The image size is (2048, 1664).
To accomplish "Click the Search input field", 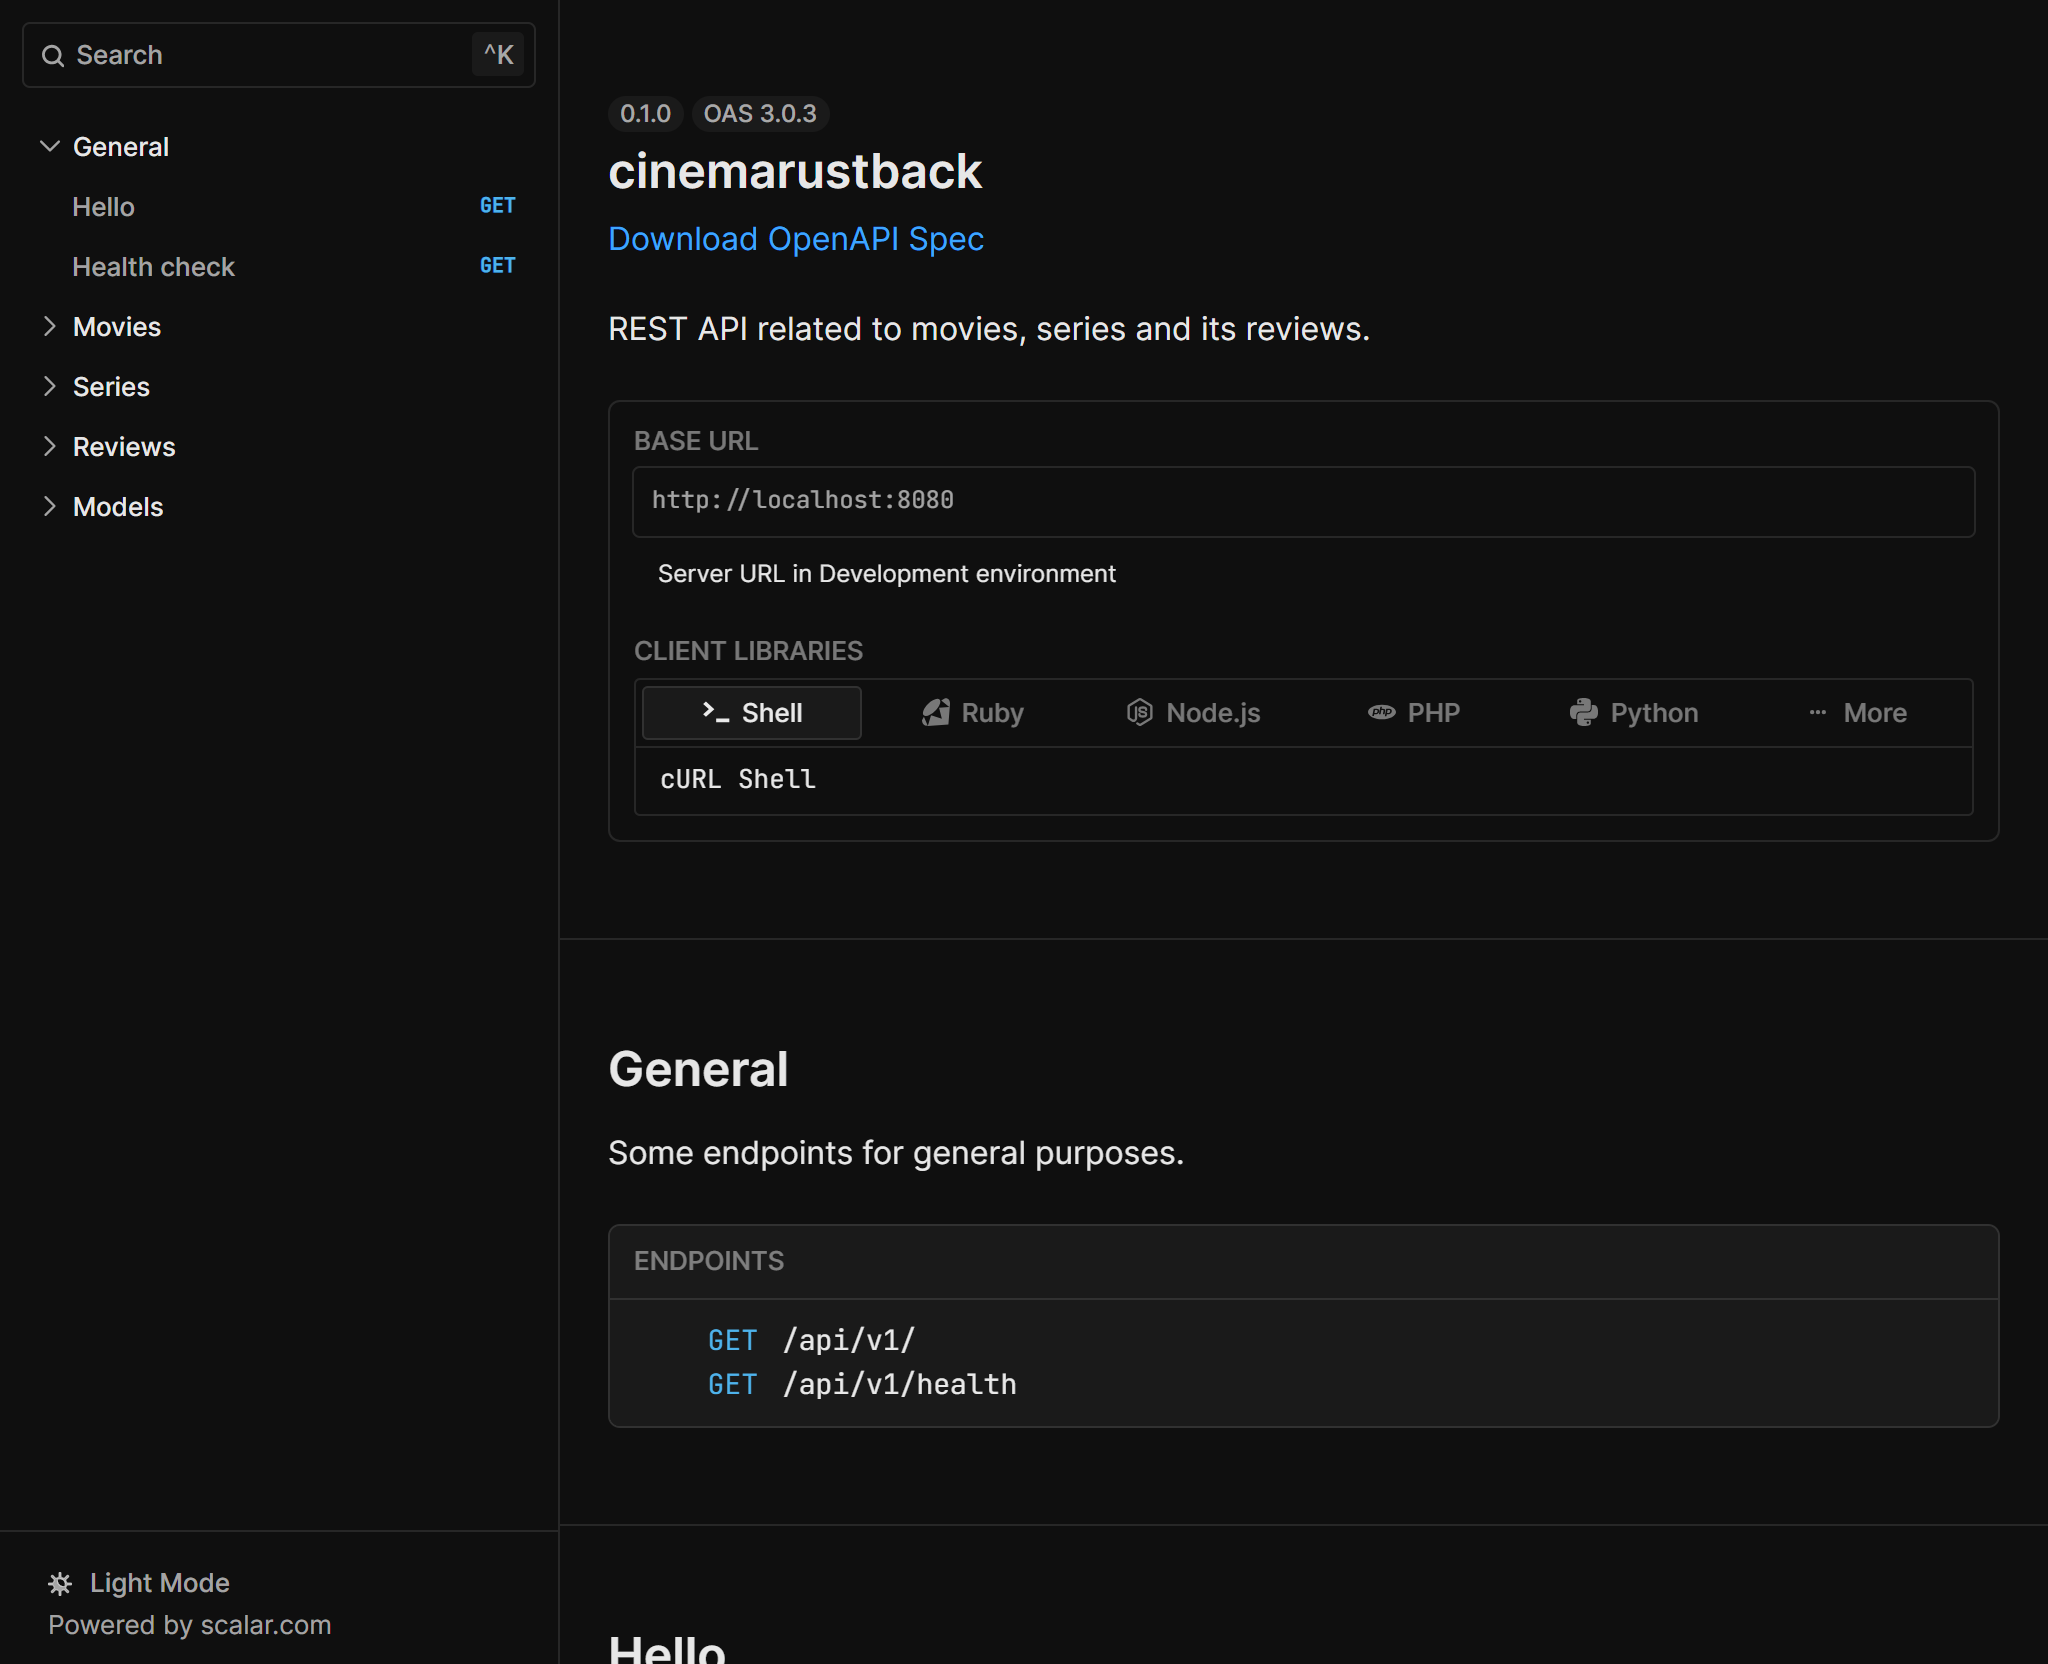I will tap(260, 56).
